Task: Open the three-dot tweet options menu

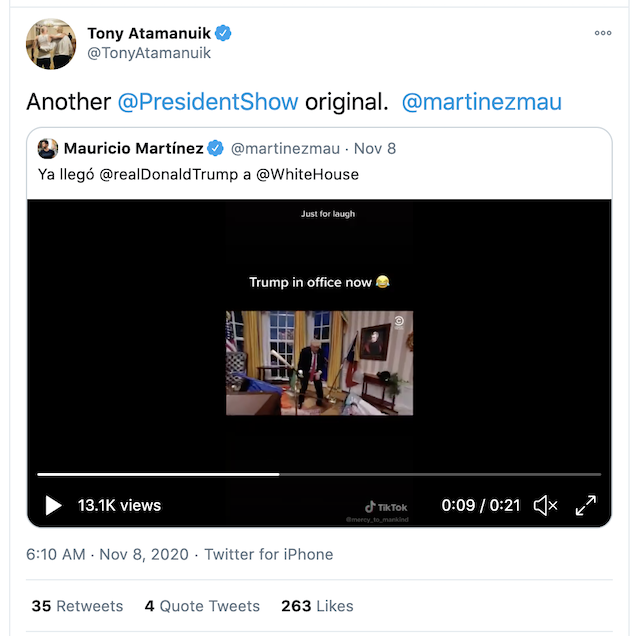Action: pos(602,33)
